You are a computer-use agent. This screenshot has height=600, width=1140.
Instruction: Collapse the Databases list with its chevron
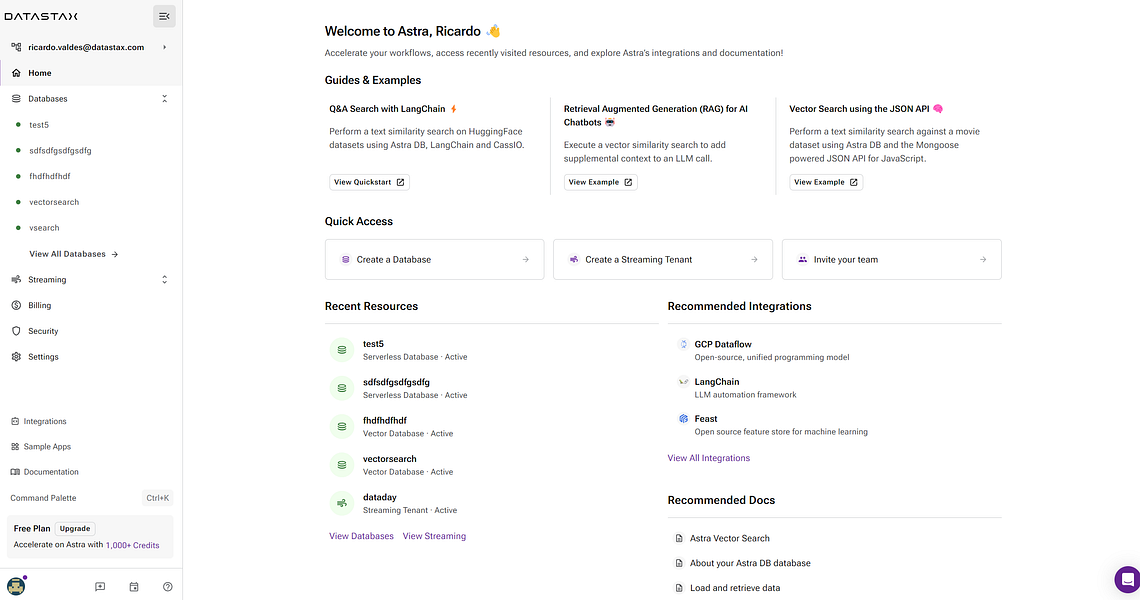pos(164,98)
